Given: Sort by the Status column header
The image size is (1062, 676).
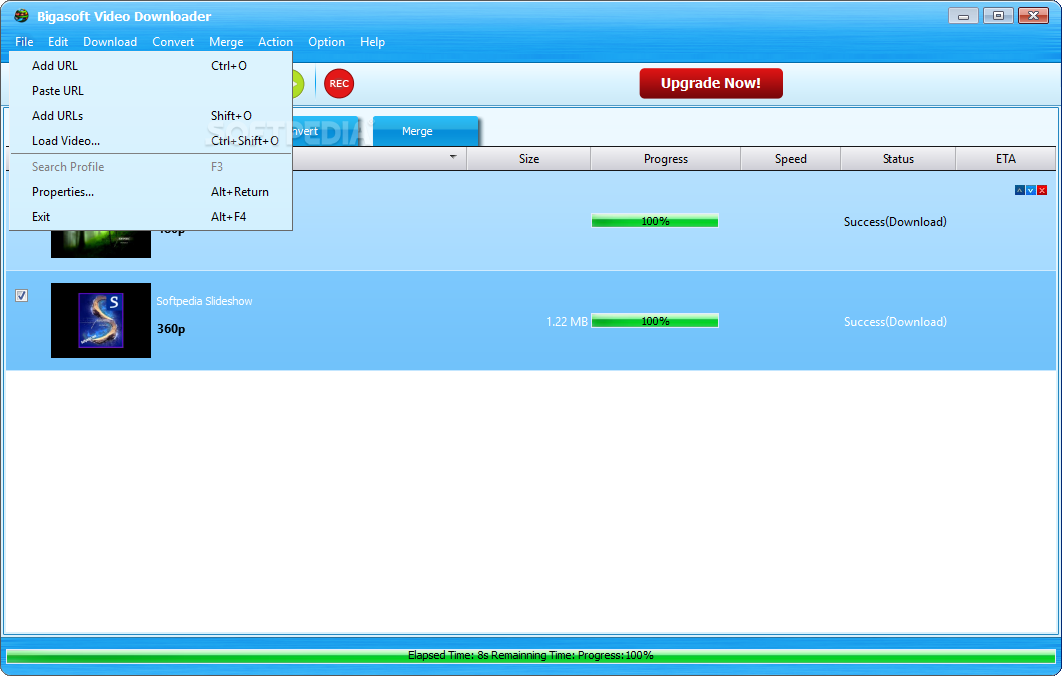Looking at the screenshot, I should click(898, 159).
